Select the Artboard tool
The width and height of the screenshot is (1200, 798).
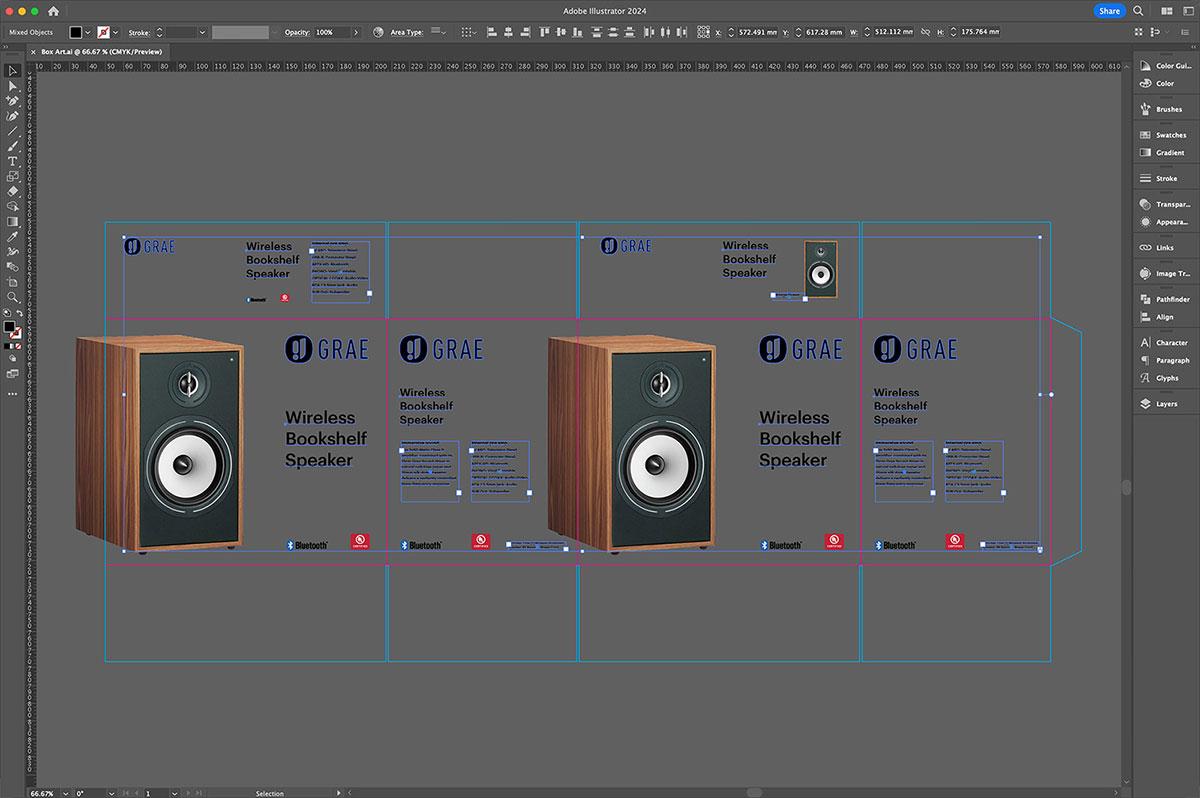(x=12, y=282)
